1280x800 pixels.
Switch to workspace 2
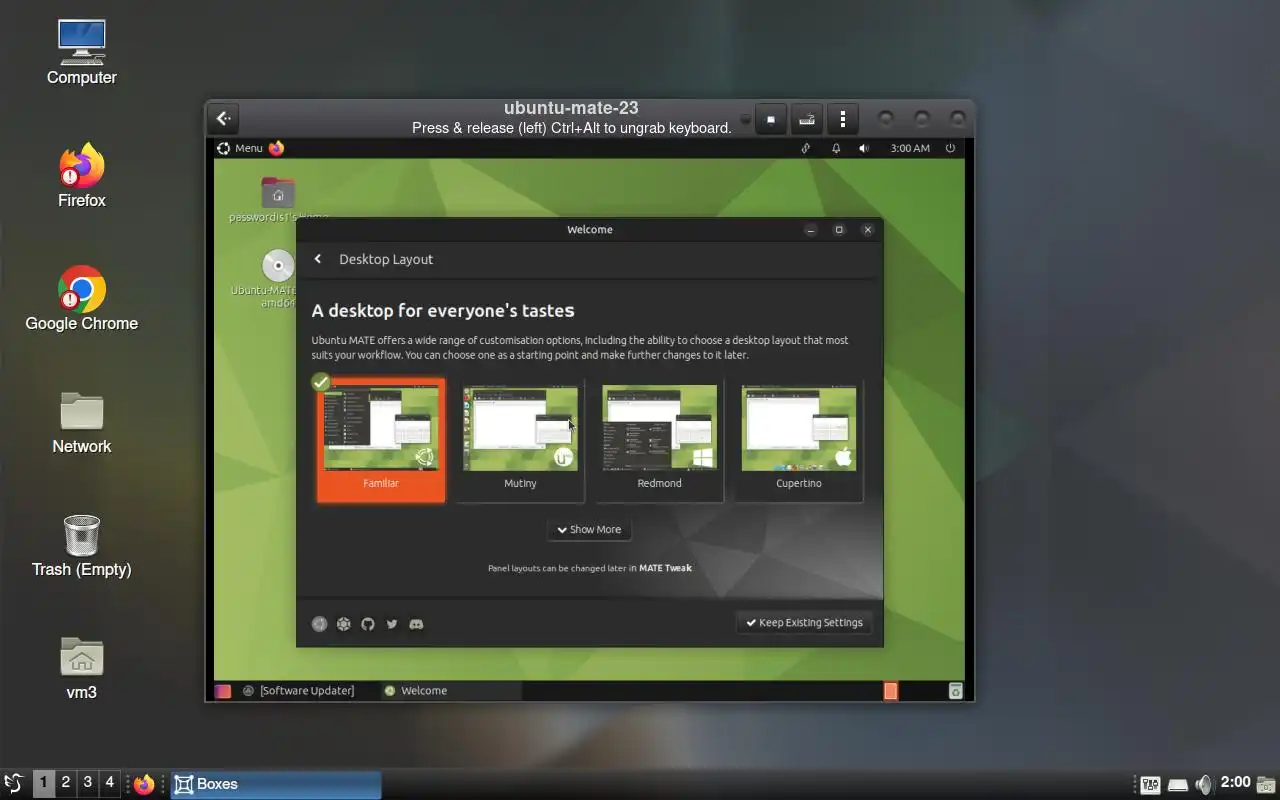(66, 783)
